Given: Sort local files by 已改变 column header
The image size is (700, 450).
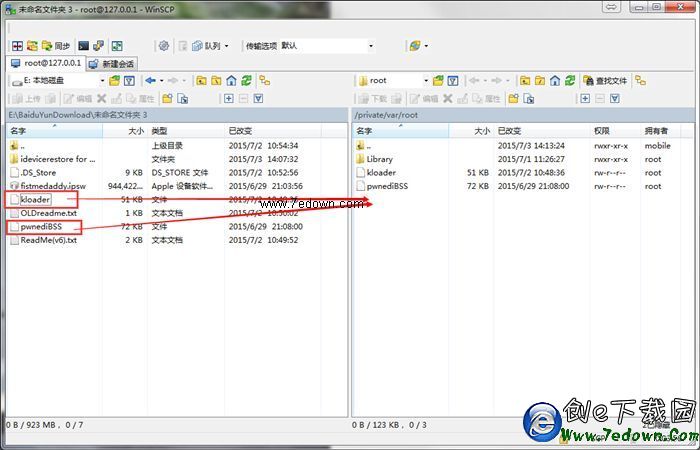Looking at the screenshot, I should 273,131.
